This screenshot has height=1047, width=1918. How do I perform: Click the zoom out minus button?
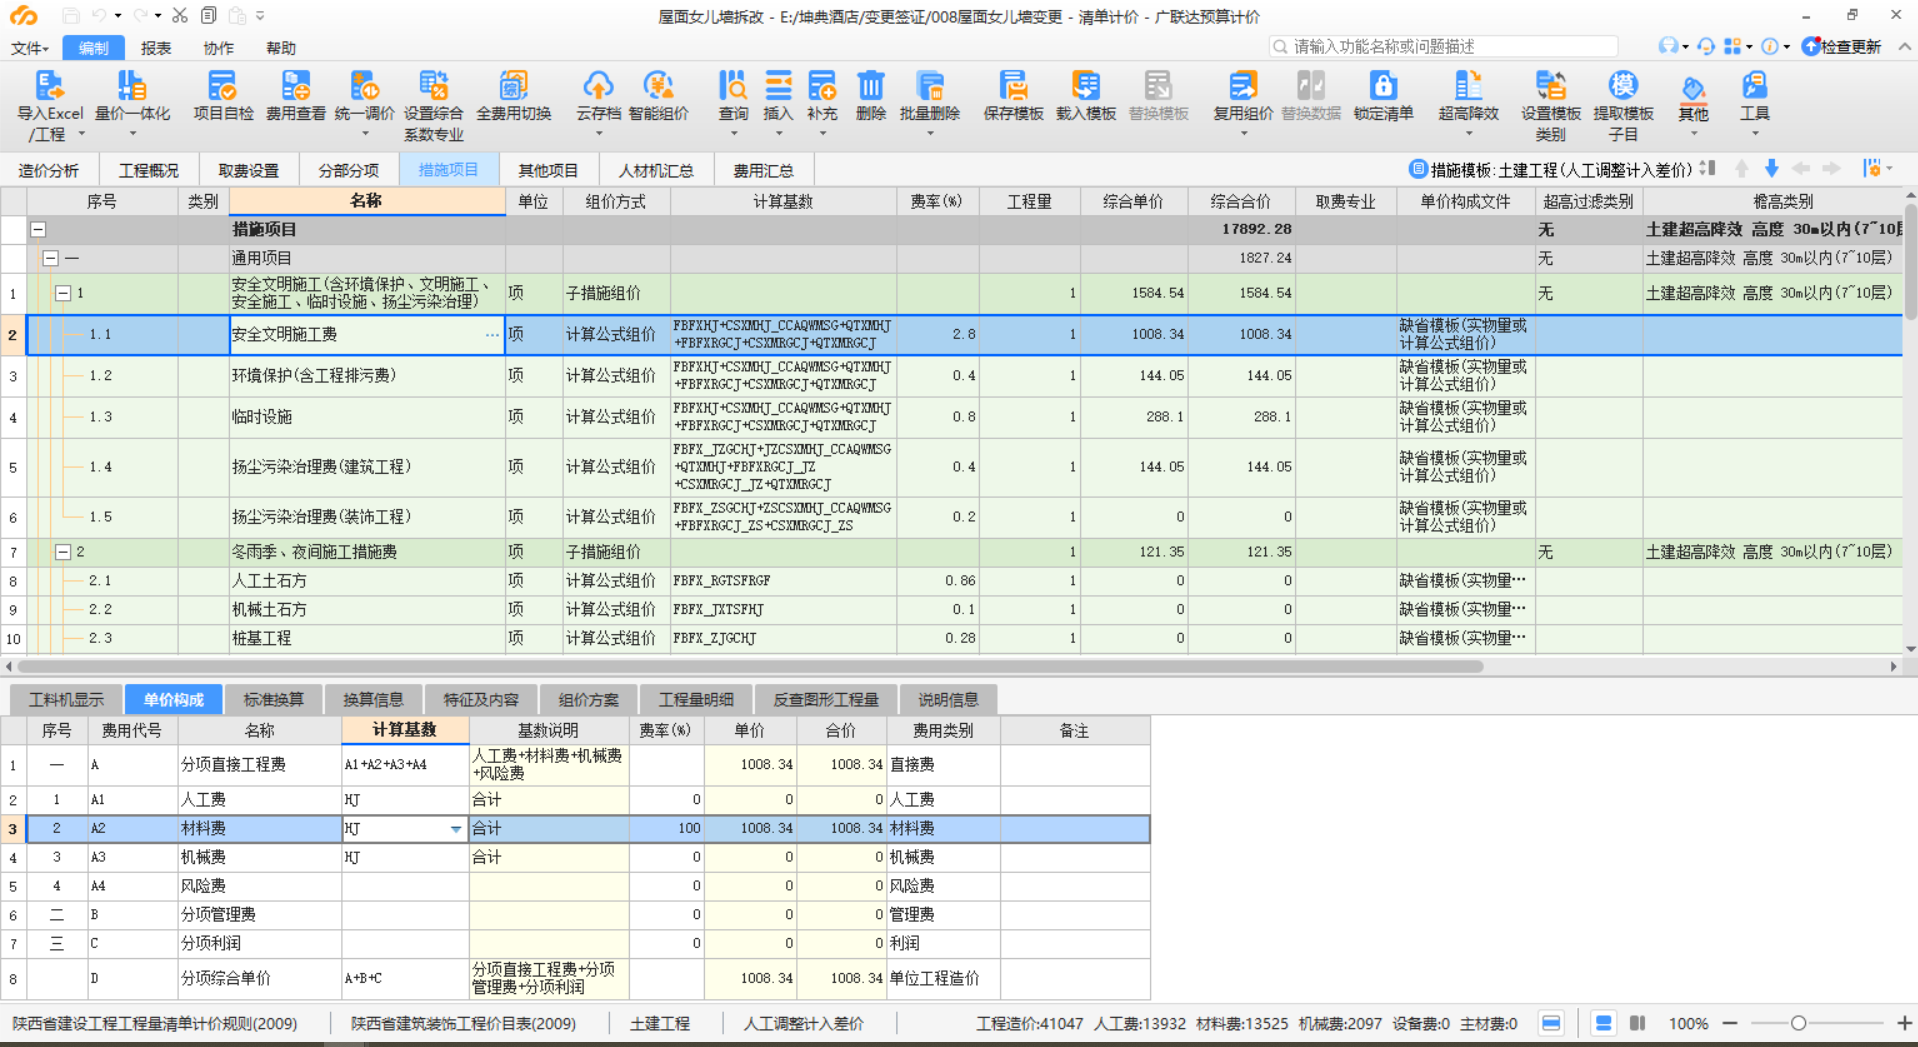(x=1730, y=1023)
